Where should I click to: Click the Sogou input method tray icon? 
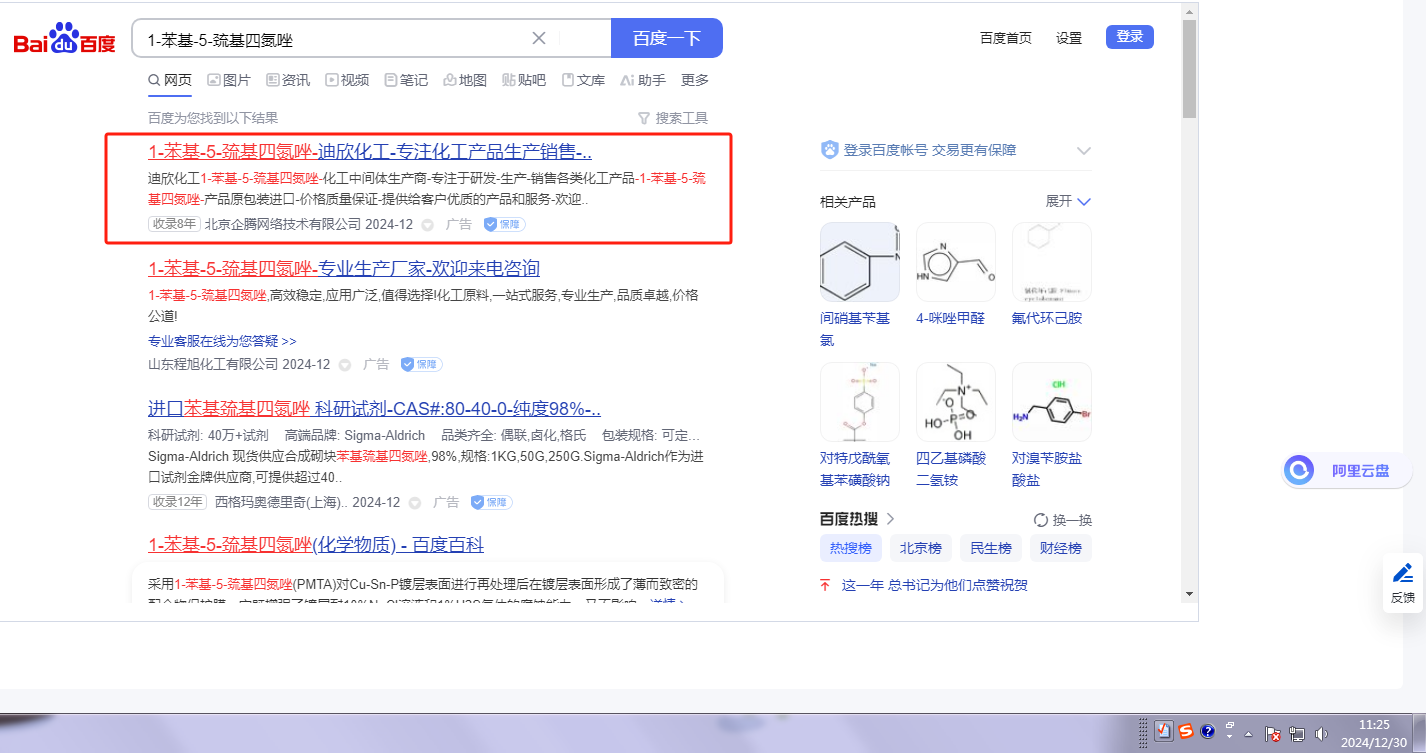tap(1185, 731)
